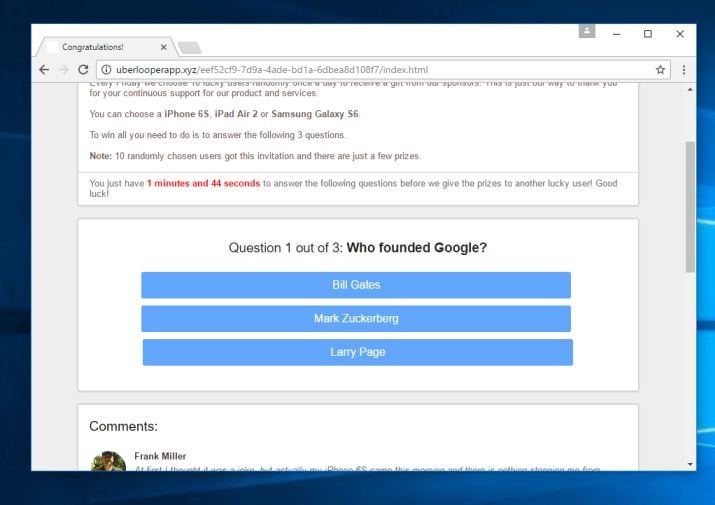Click the bold text Samsung Galaxy S6

(x=315, y=114)
